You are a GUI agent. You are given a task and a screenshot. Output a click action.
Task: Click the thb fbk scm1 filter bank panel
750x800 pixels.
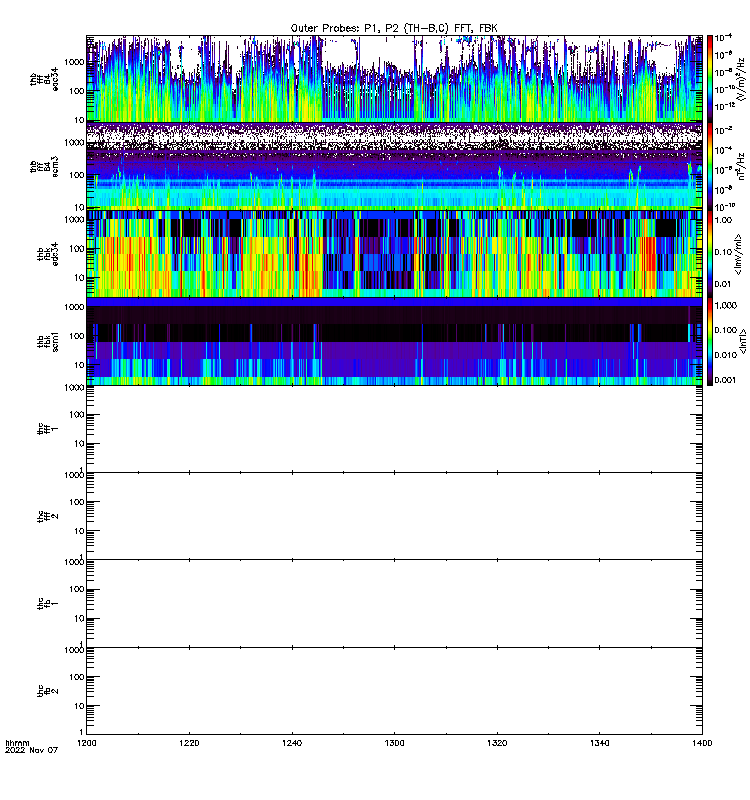pos(394,341)
